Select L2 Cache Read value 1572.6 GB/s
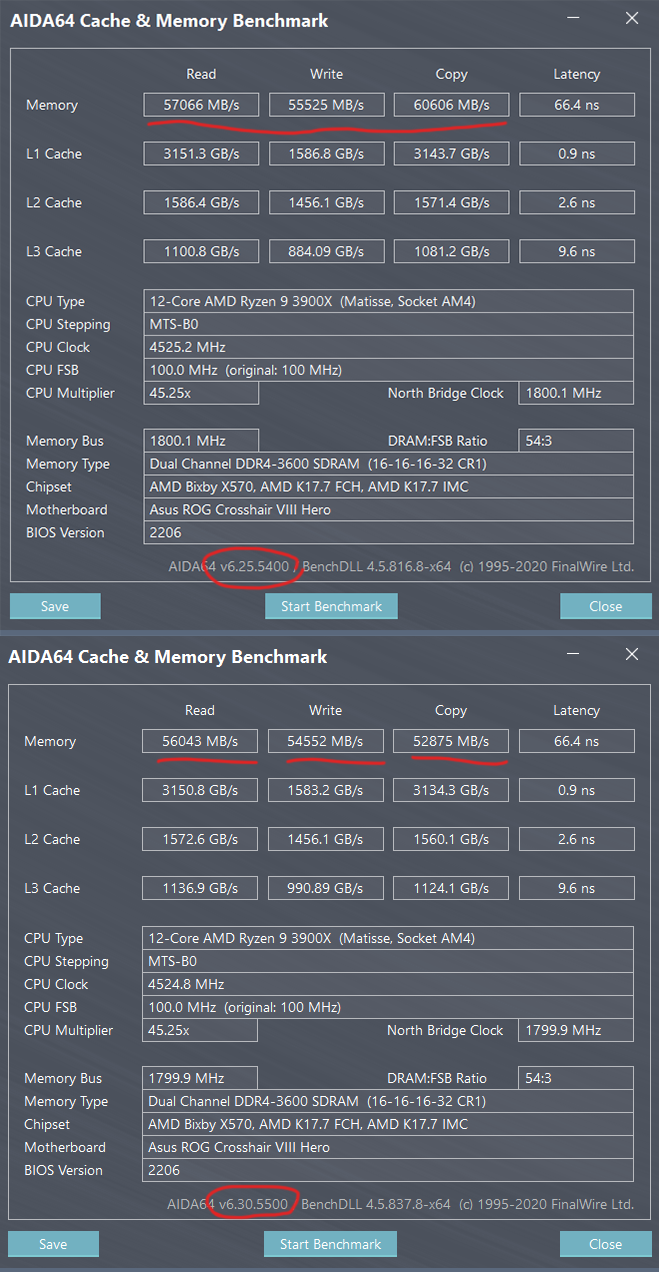 pyautogui.click(x=200, y=840)
